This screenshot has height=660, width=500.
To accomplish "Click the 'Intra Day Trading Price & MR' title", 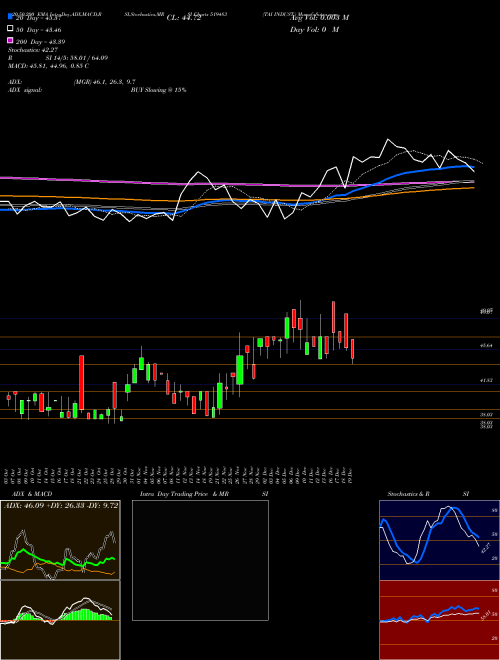I will [x=184, y=494].
